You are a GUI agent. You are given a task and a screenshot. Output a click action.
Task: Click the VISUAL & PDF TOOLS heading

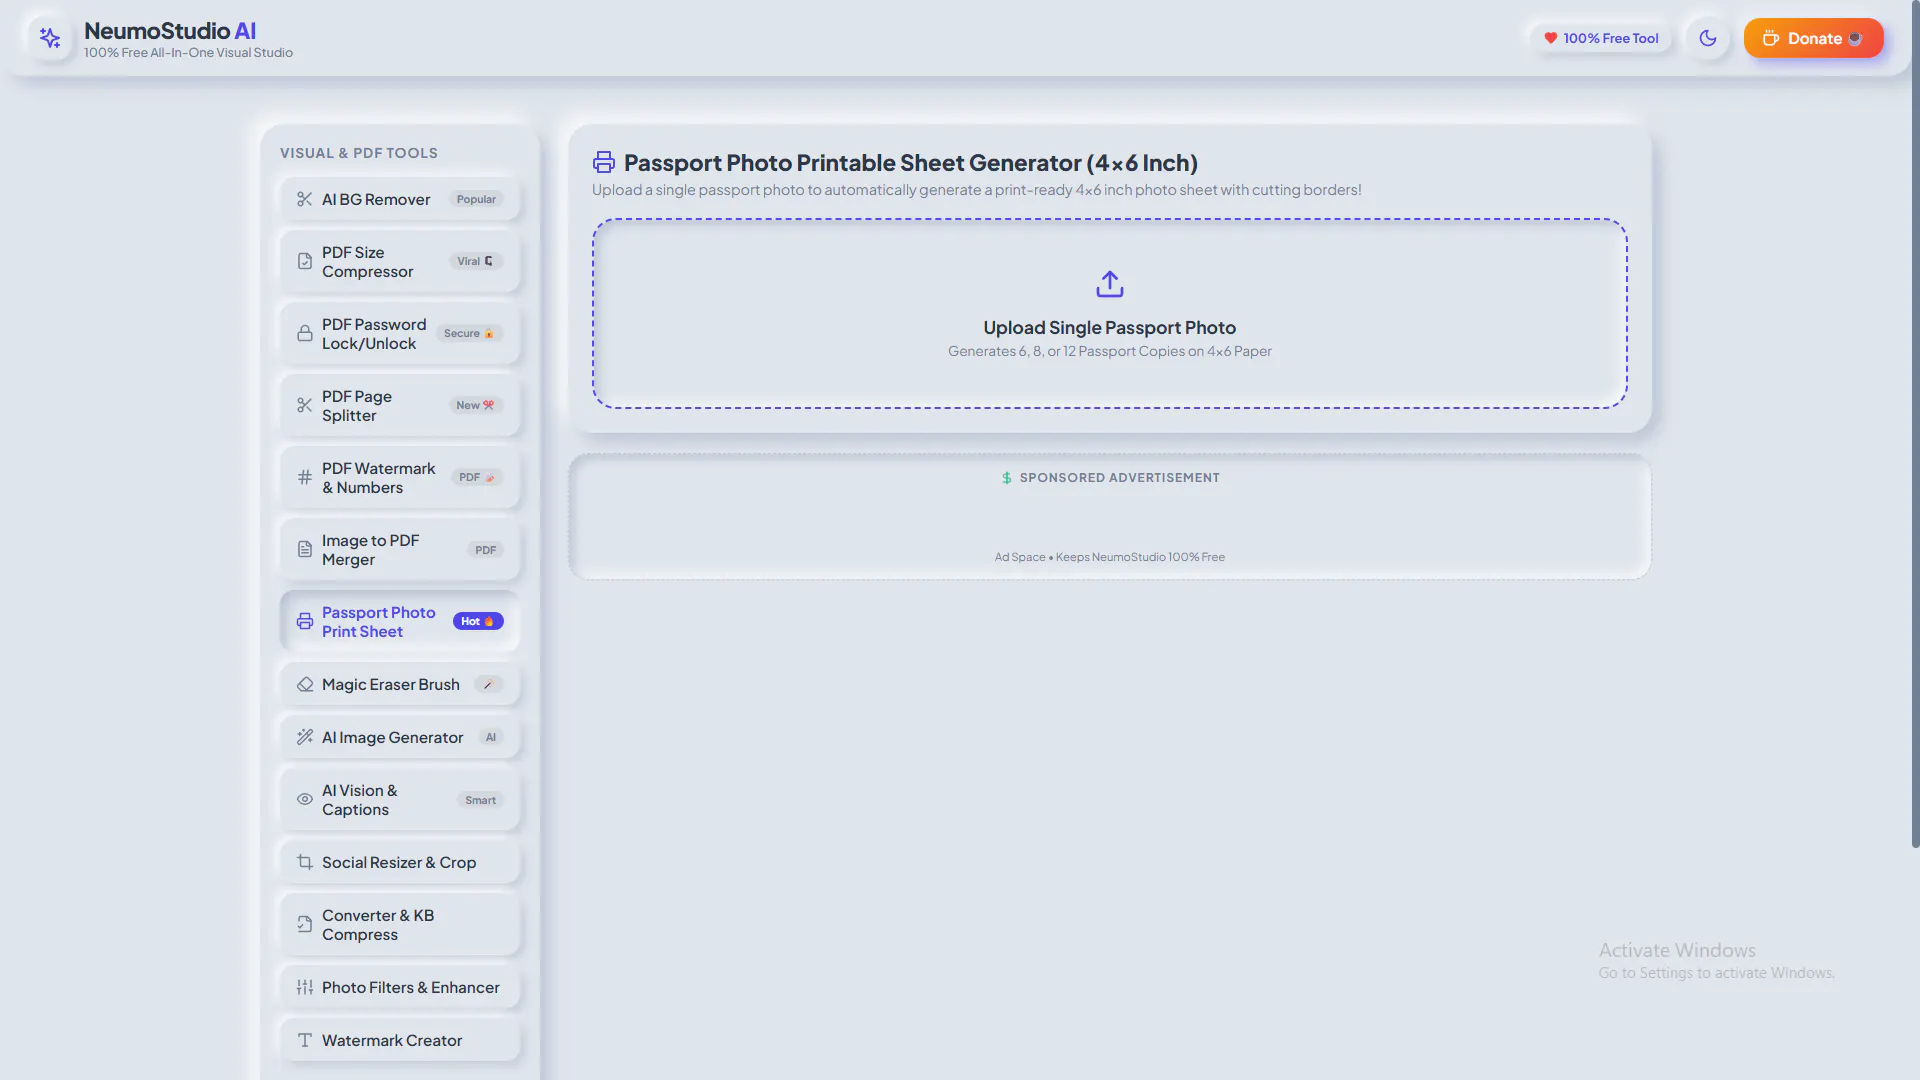pos(359,153)
